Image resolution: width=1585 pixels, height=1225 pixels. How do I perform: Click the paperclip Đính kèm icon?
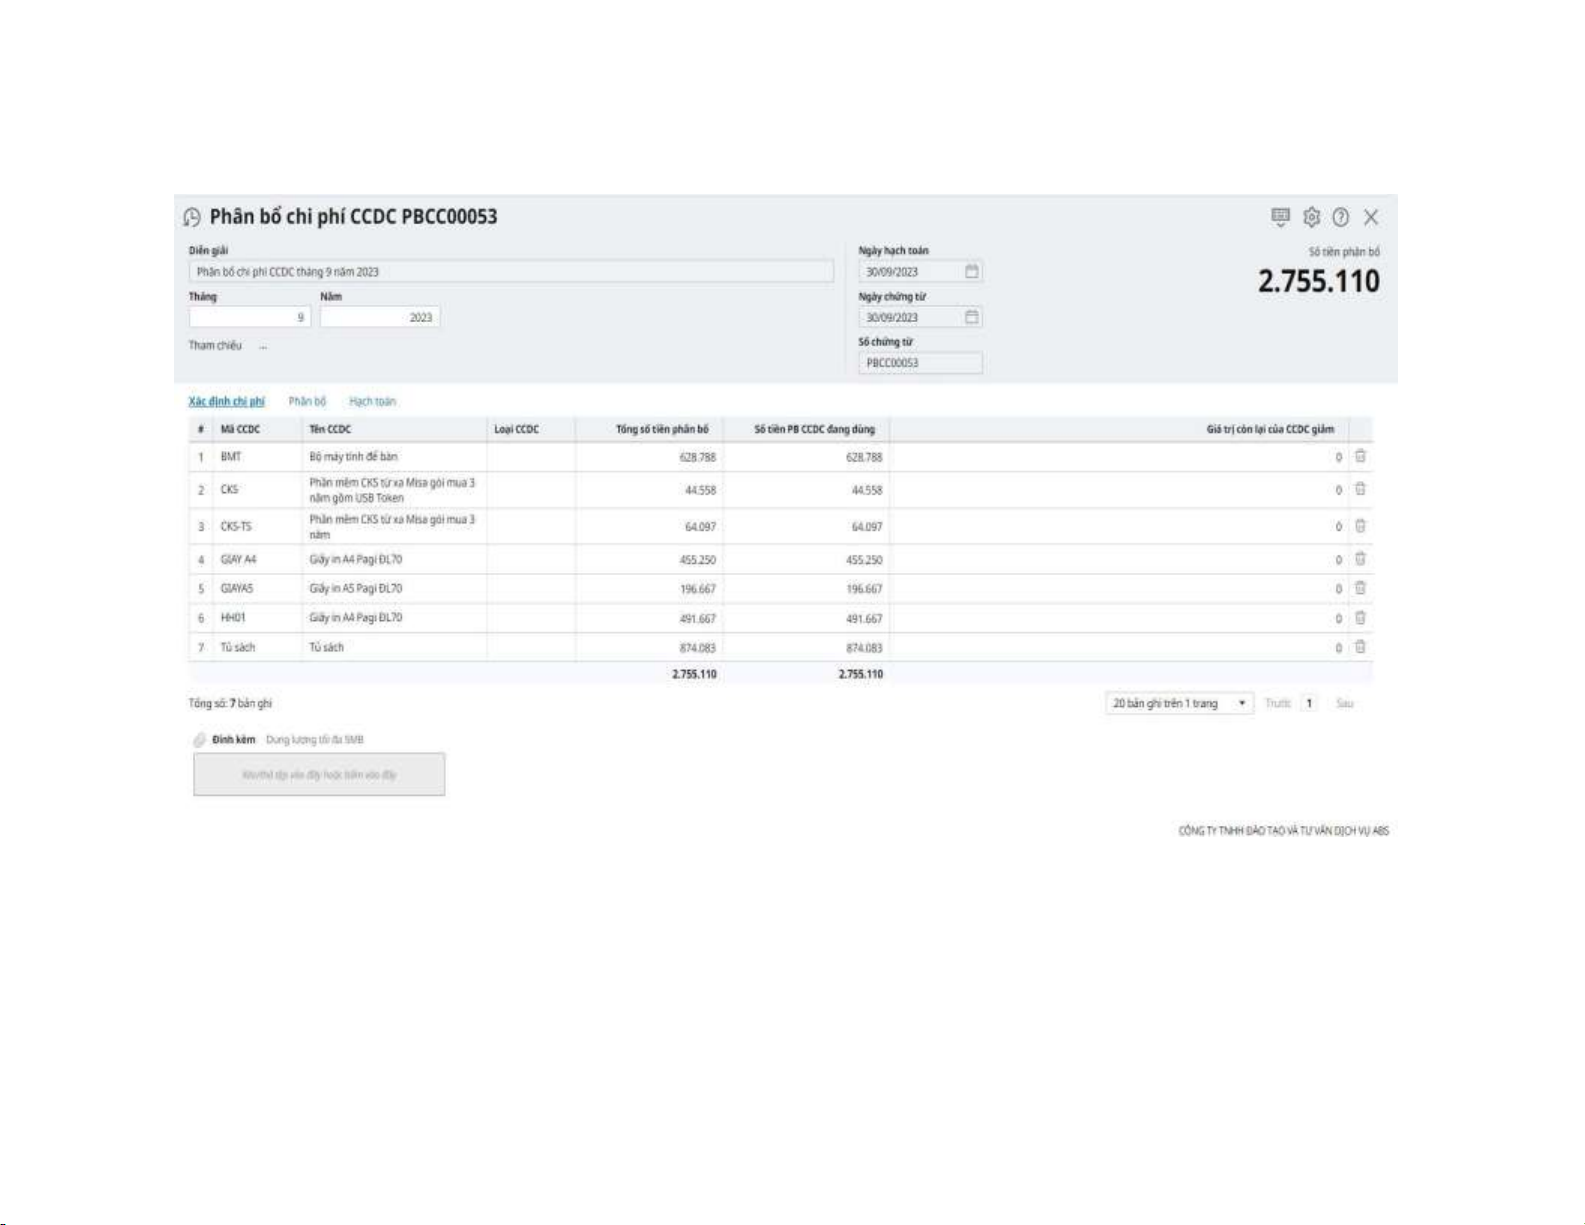tap(200, 740)
